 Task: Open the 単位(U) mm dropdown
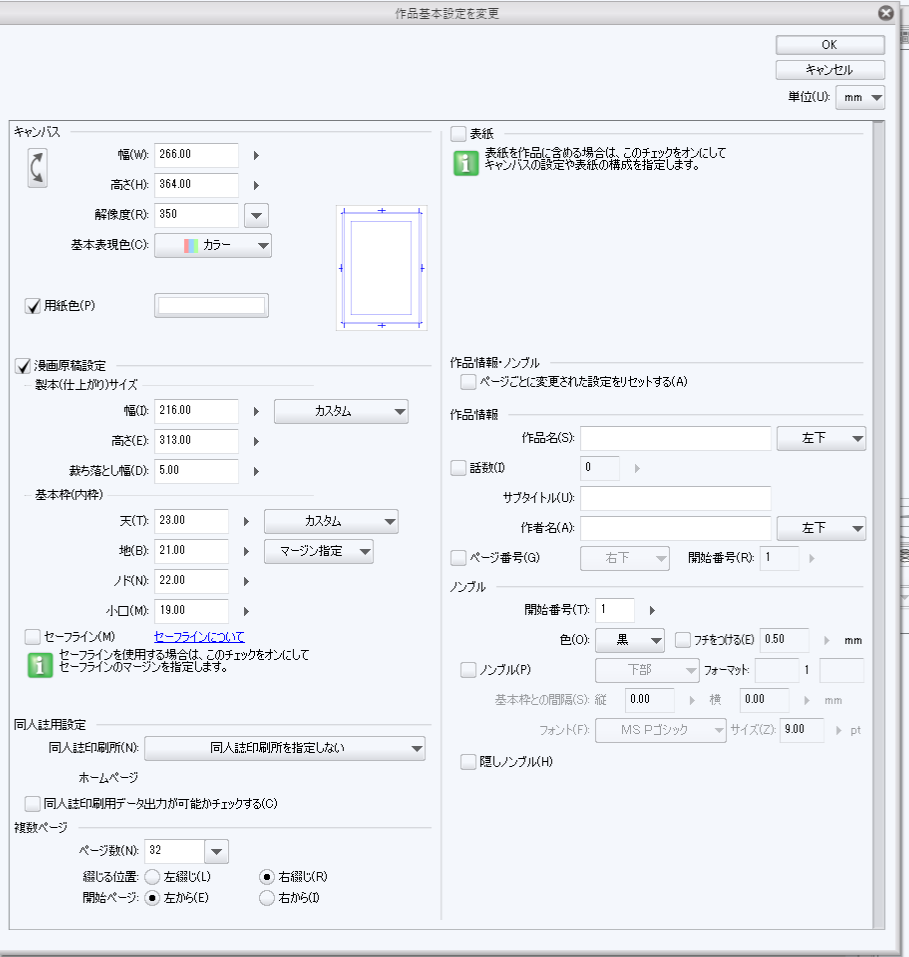(x=860, y=98)
